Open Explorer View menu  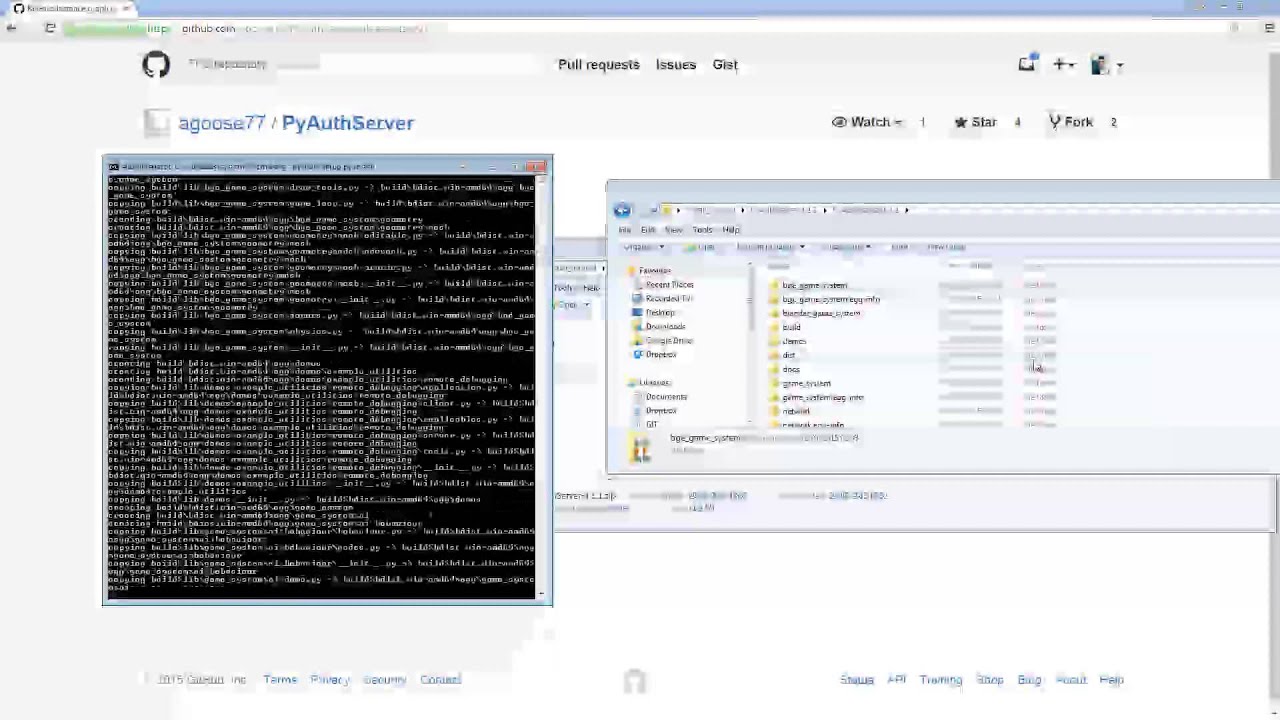(x=674, y=230)
